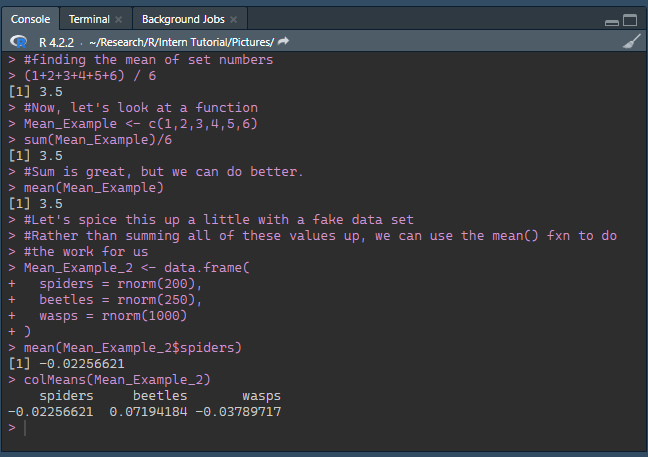This screenshot has width=648, height=457.
Task: Click the ~/Research/R/Intern Tutorial/Pictures/ path
Action: click(x=181, y=42)
